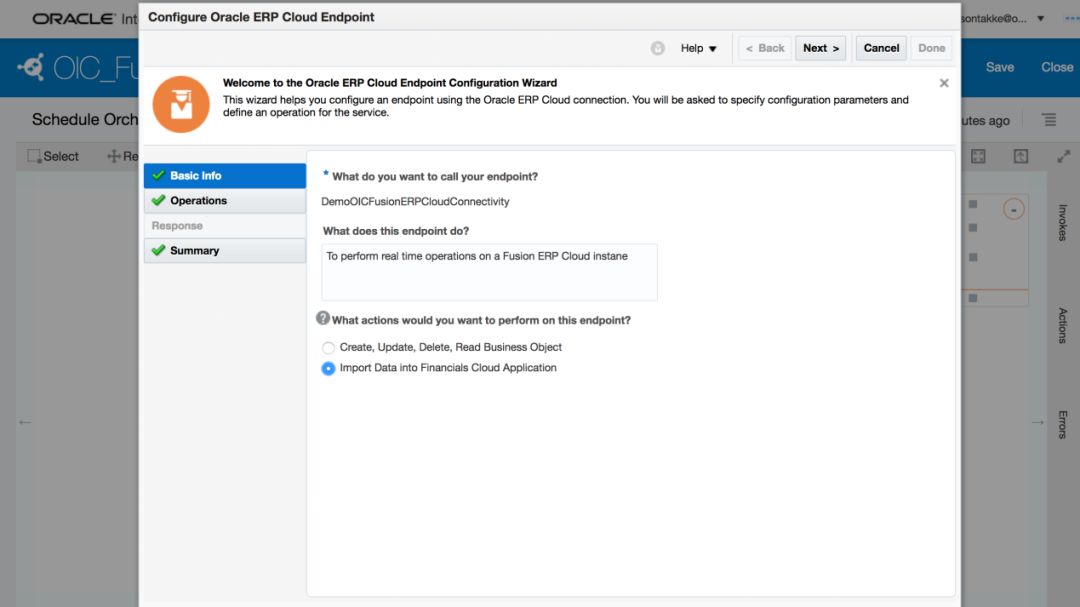
Task: Click the orange wizard graduate icon
Action: 181,105
